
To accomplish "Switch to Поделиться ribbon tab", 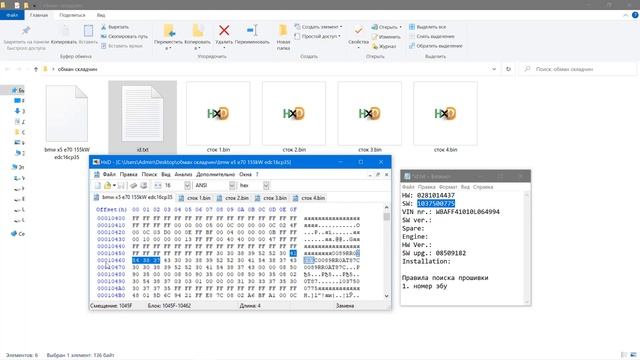I will (72, 15).
